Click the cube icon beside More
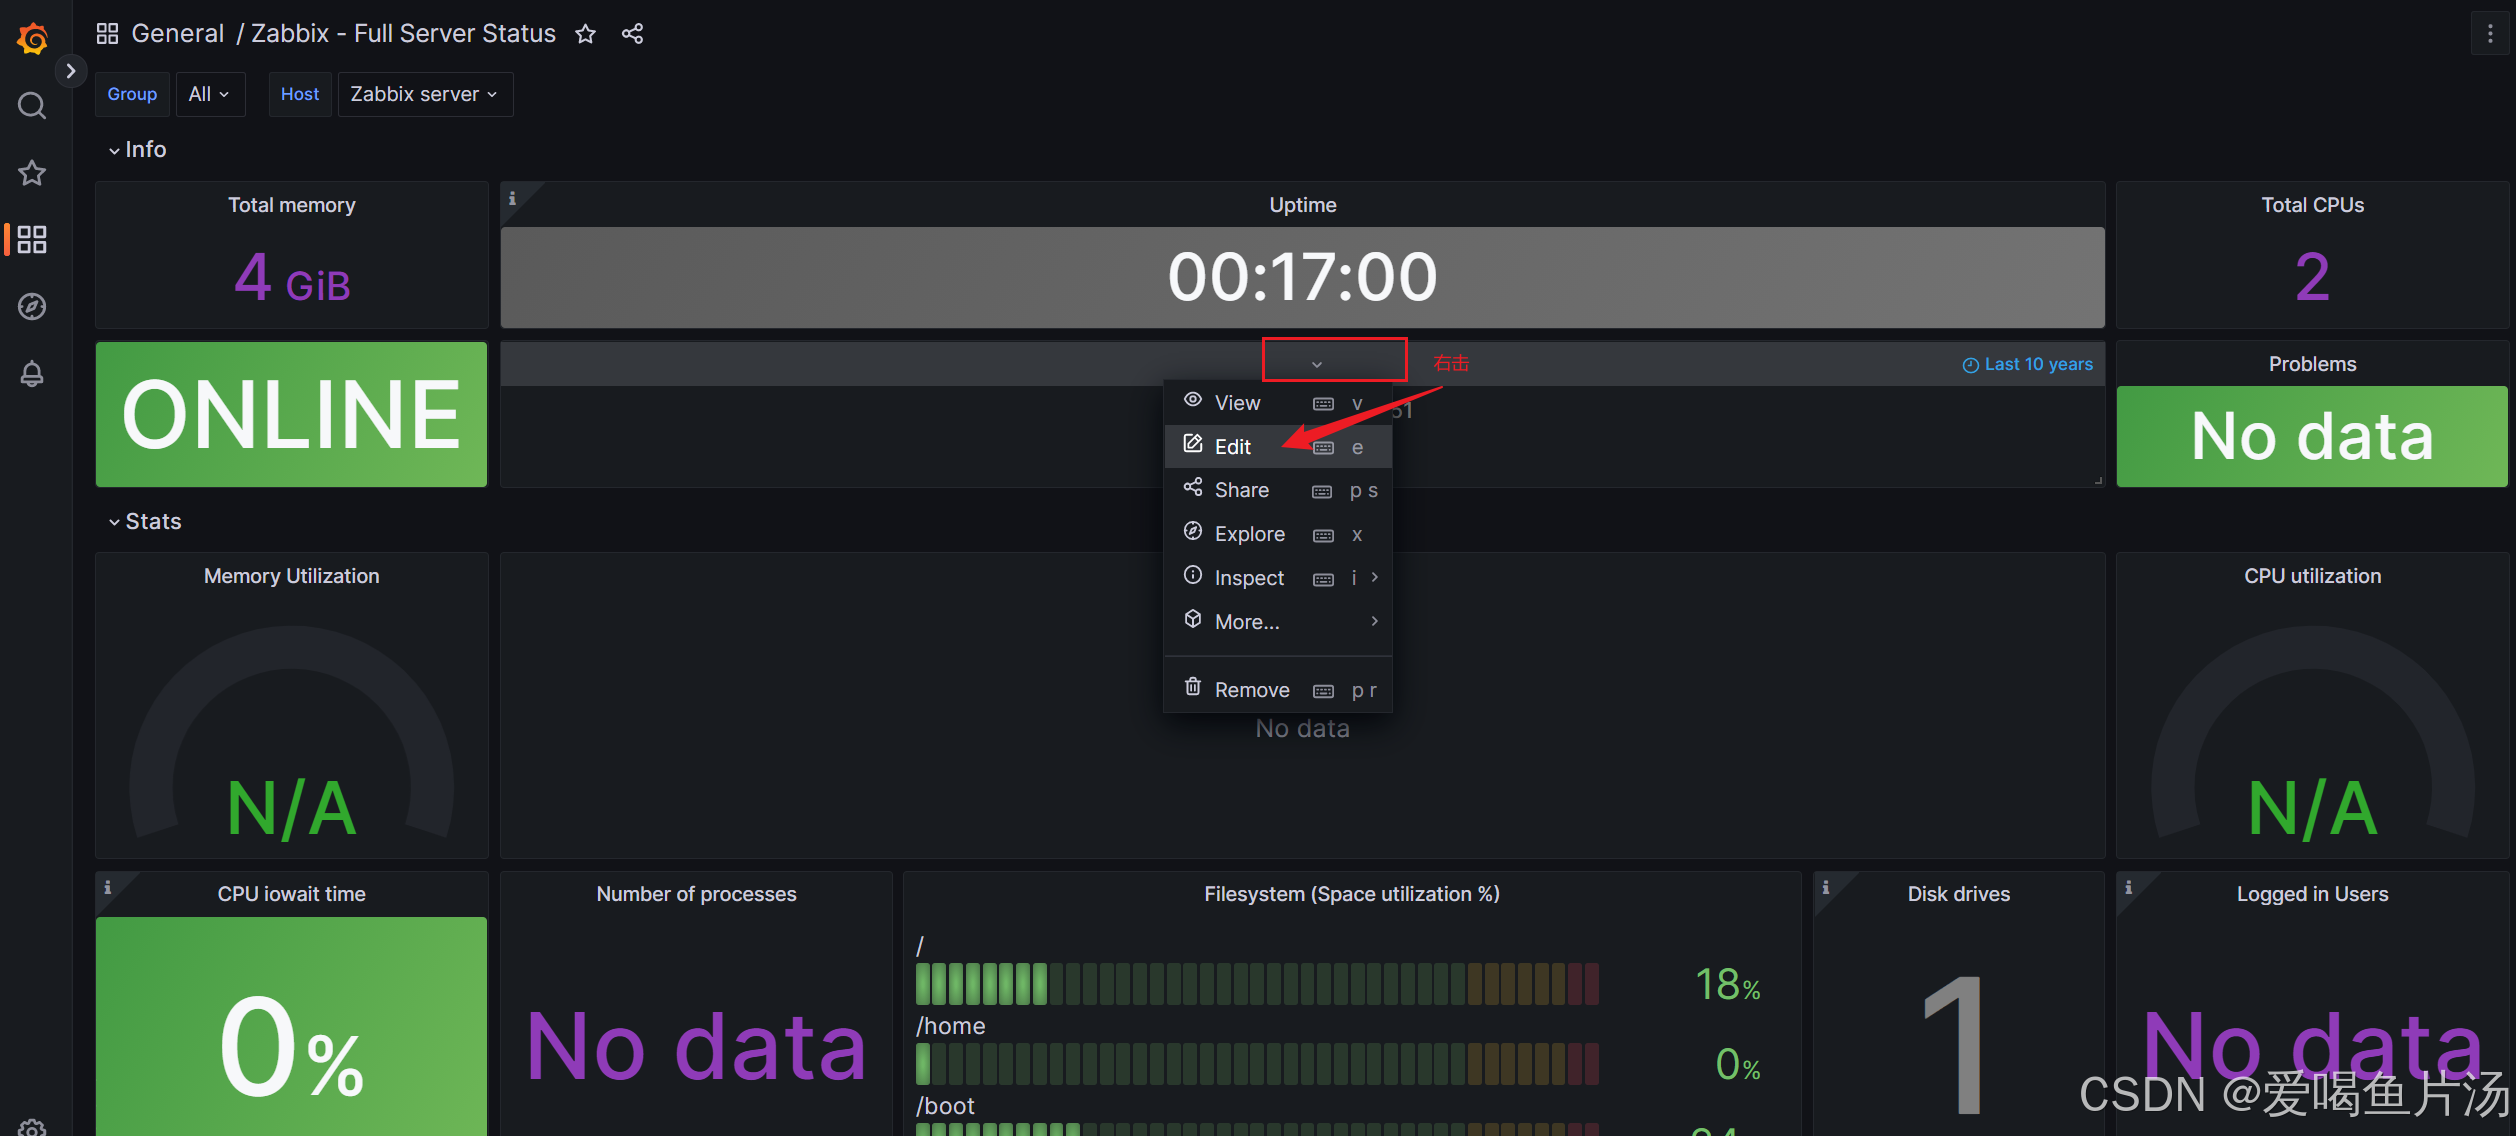 tap(1193, 619)
